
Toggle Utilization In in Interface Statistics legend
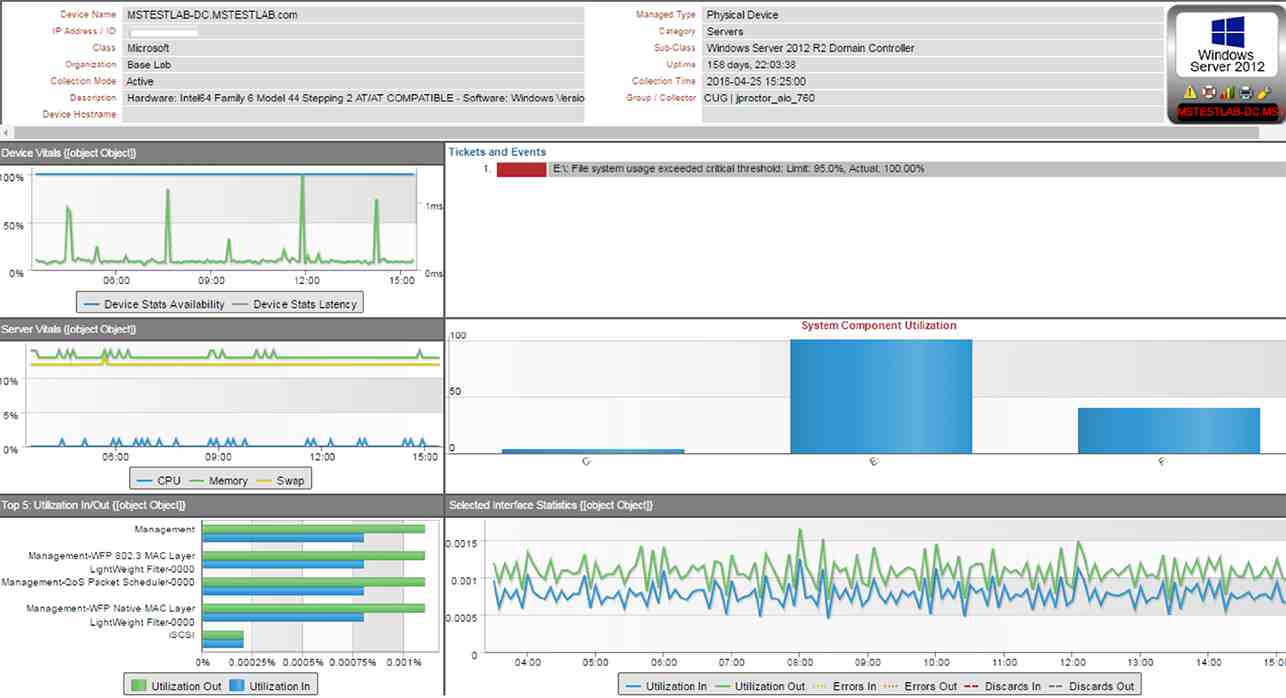pos(665,687)
